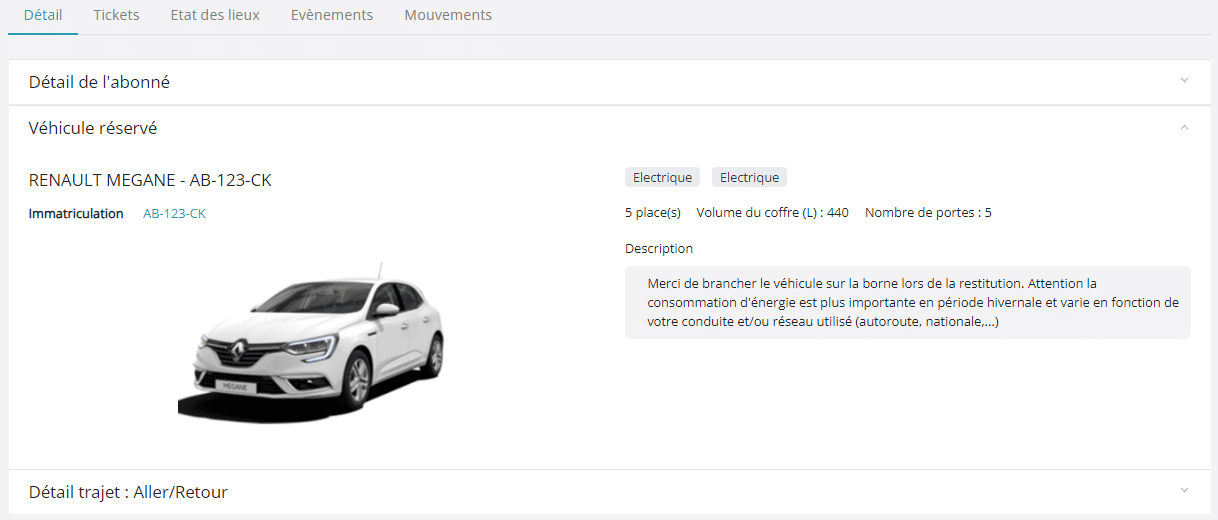
Task: Go to the Evènements tab
Action: click(332, 16)
